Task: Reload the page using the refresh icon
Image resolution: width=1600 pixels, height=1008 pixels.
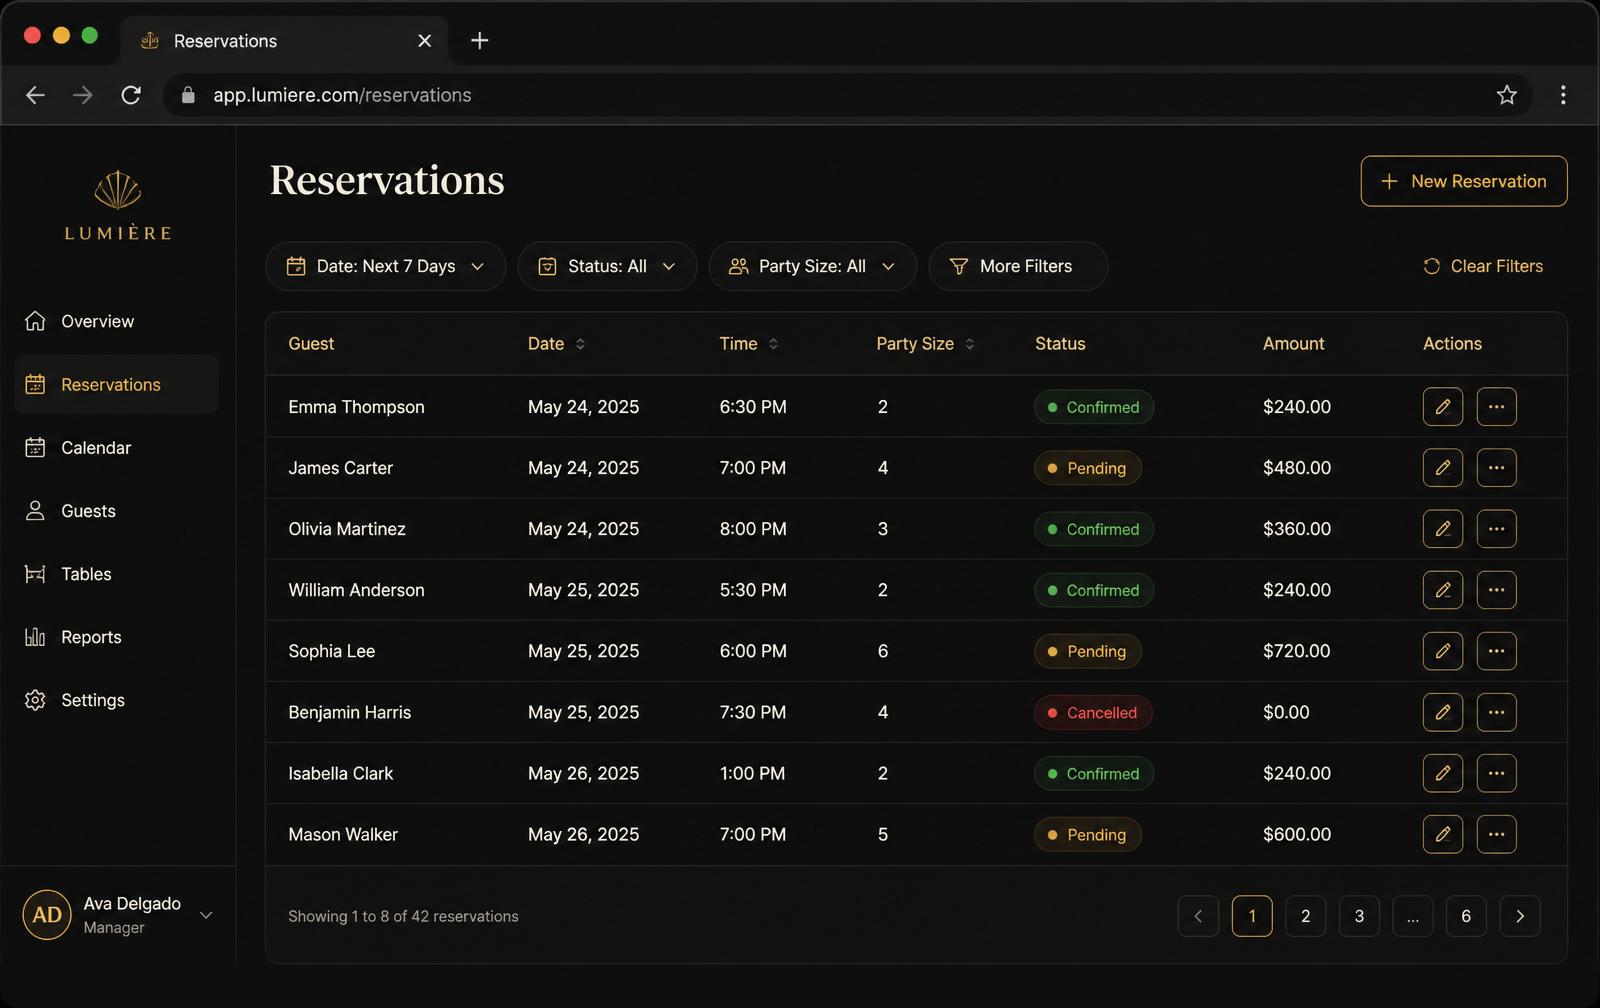Action: [x=131, y=95]
